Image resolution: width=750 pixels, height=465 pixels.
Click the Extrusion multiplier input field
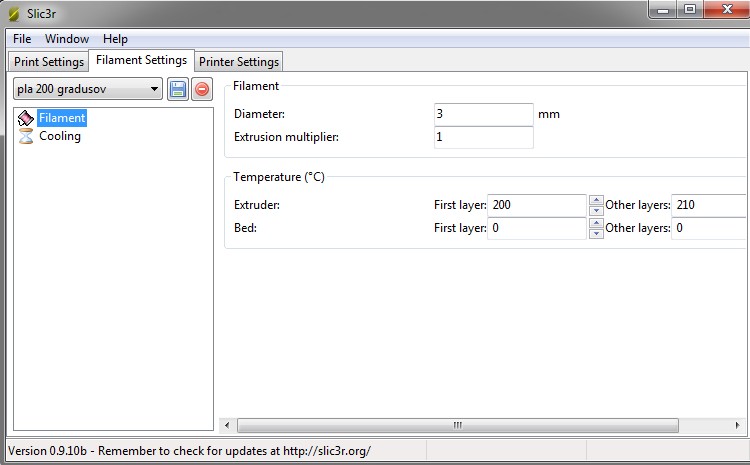coord(483,137)
